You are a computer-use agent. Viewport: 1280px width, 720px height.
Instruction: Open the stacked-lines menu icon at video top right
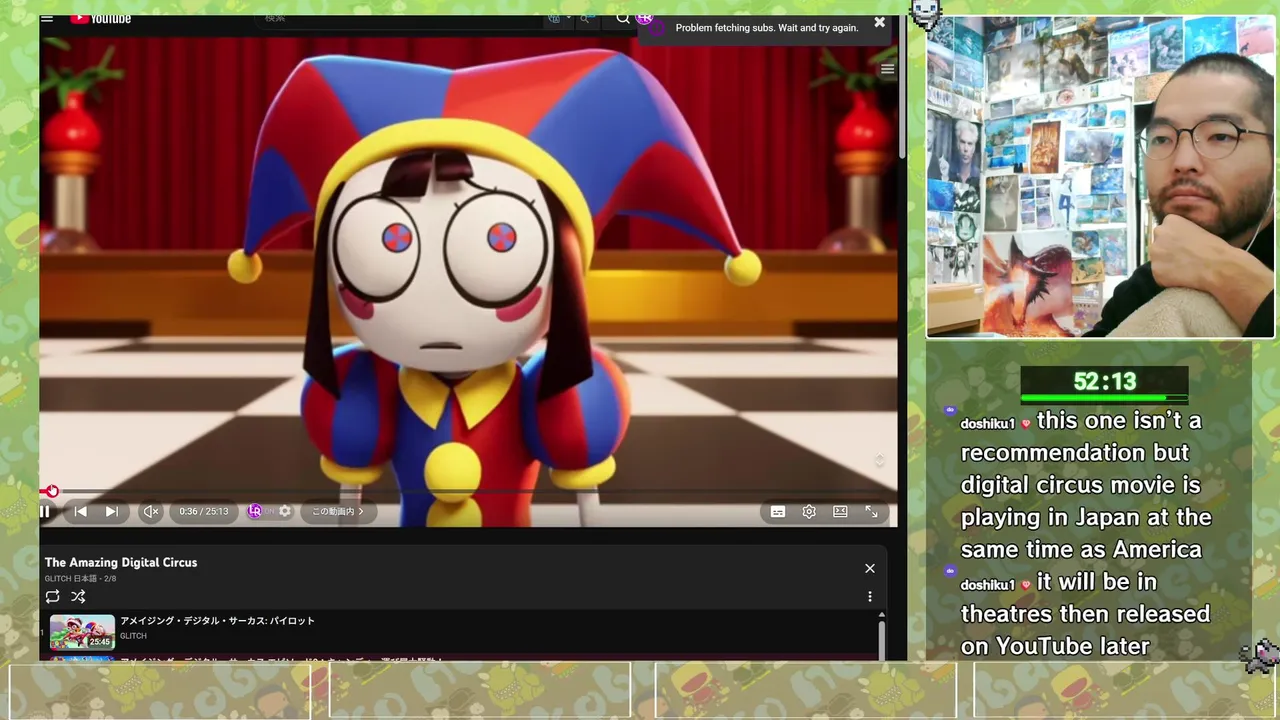(887, 69)
